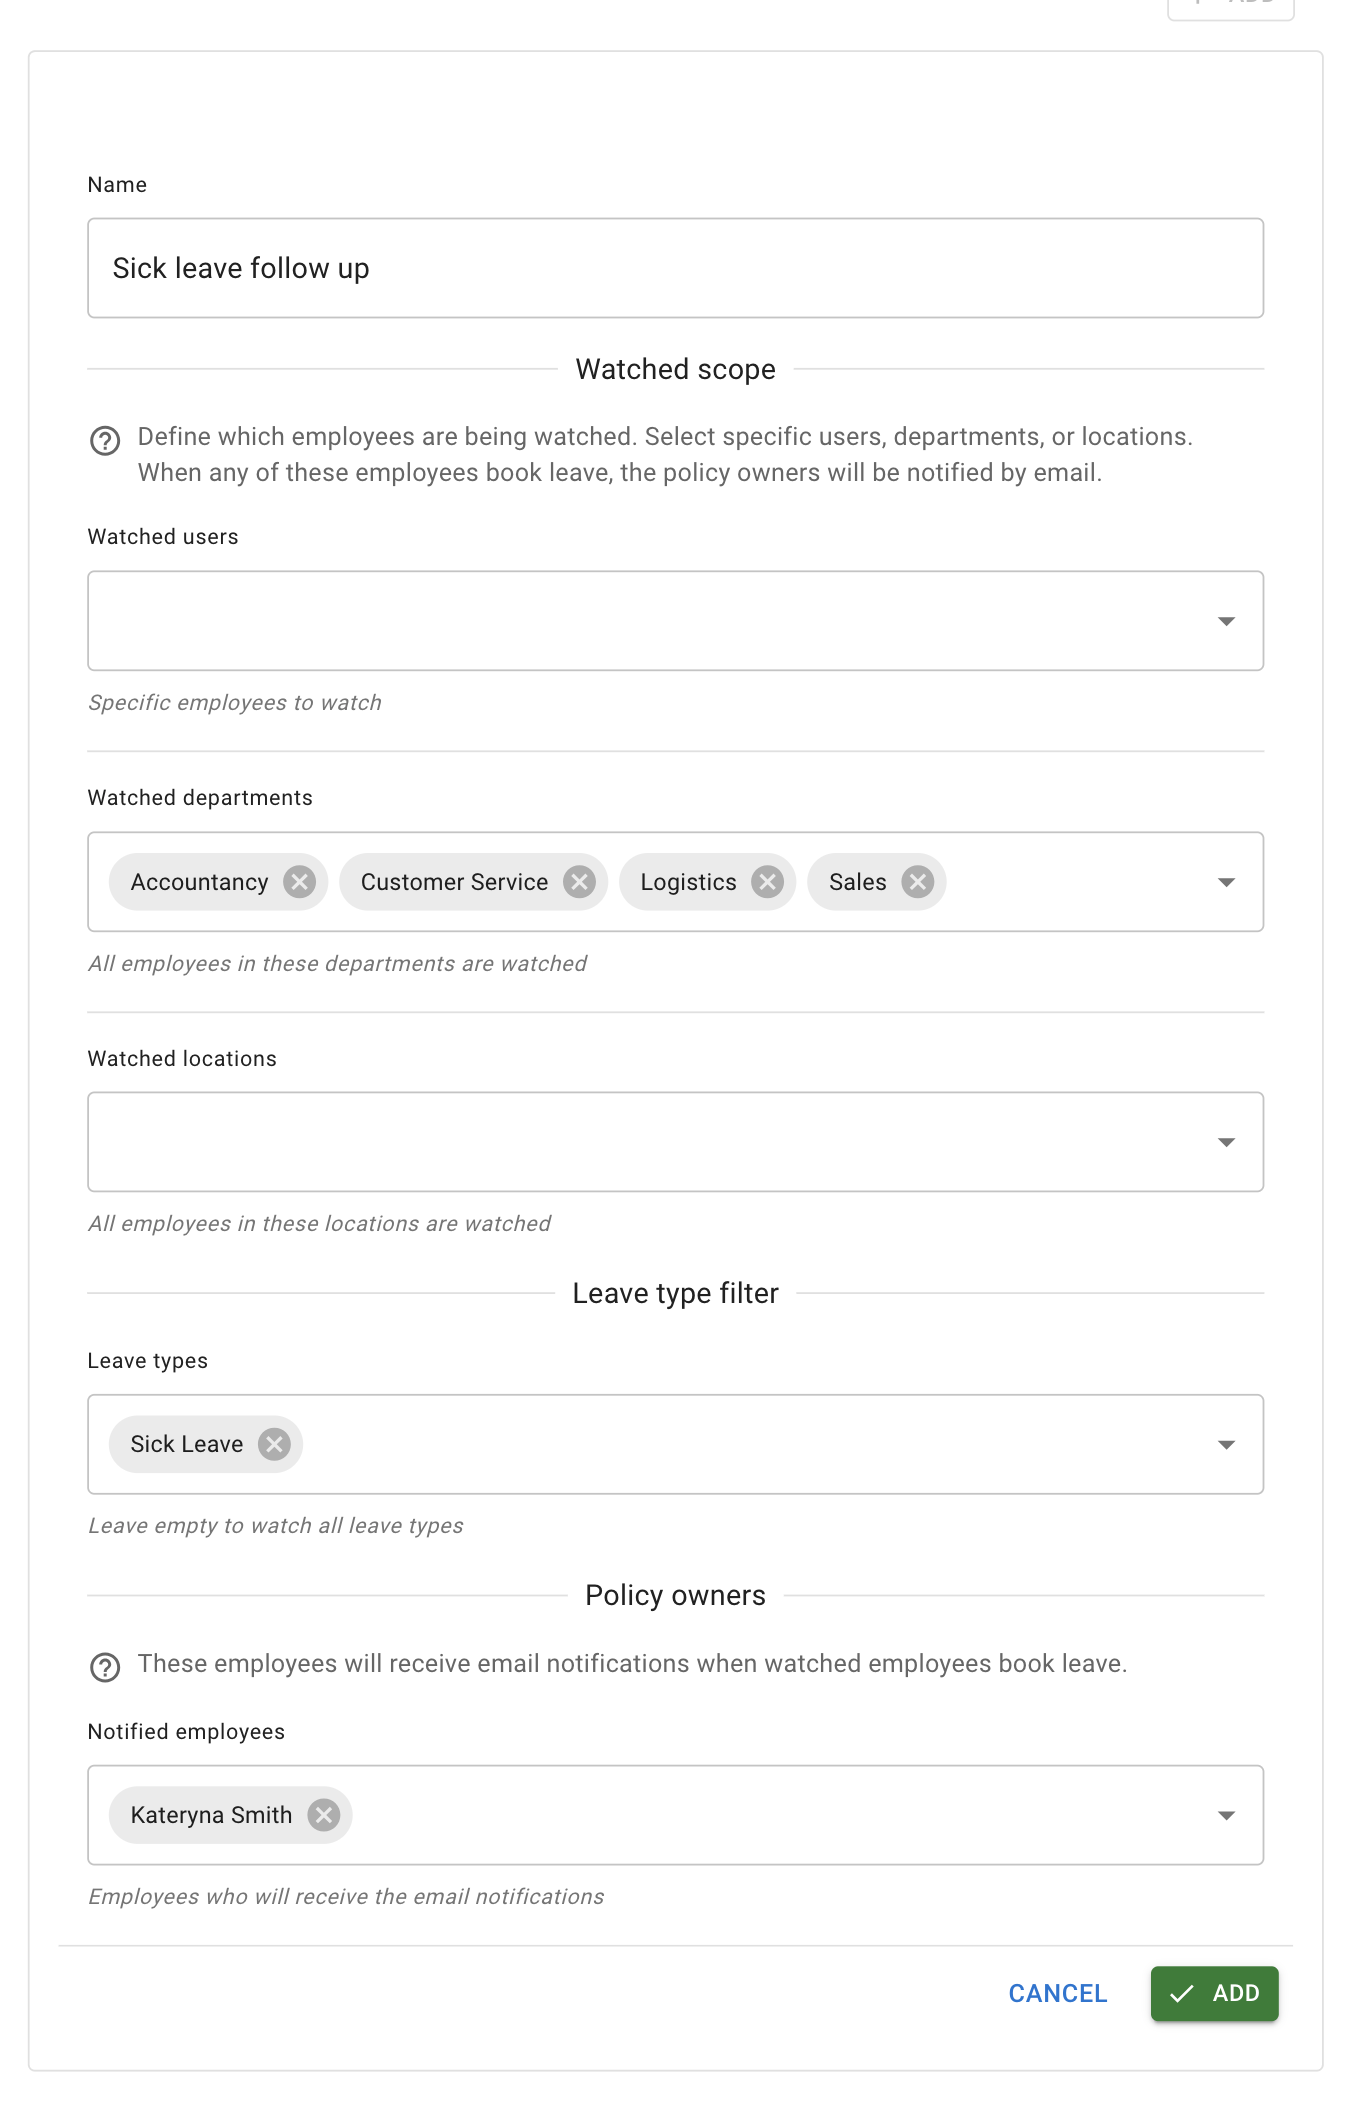Open the Watched users dropdown

tap(1227, 621)
